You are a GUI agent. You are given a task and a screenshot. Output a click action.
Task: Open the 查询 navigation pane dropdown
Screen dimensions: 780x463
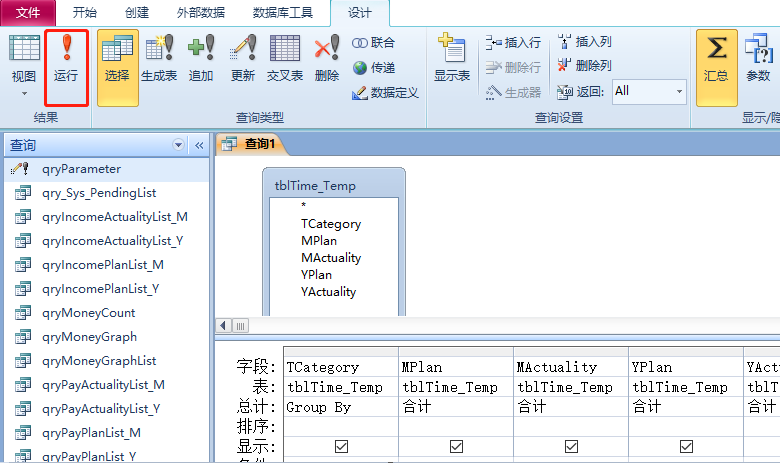(178, 145)
